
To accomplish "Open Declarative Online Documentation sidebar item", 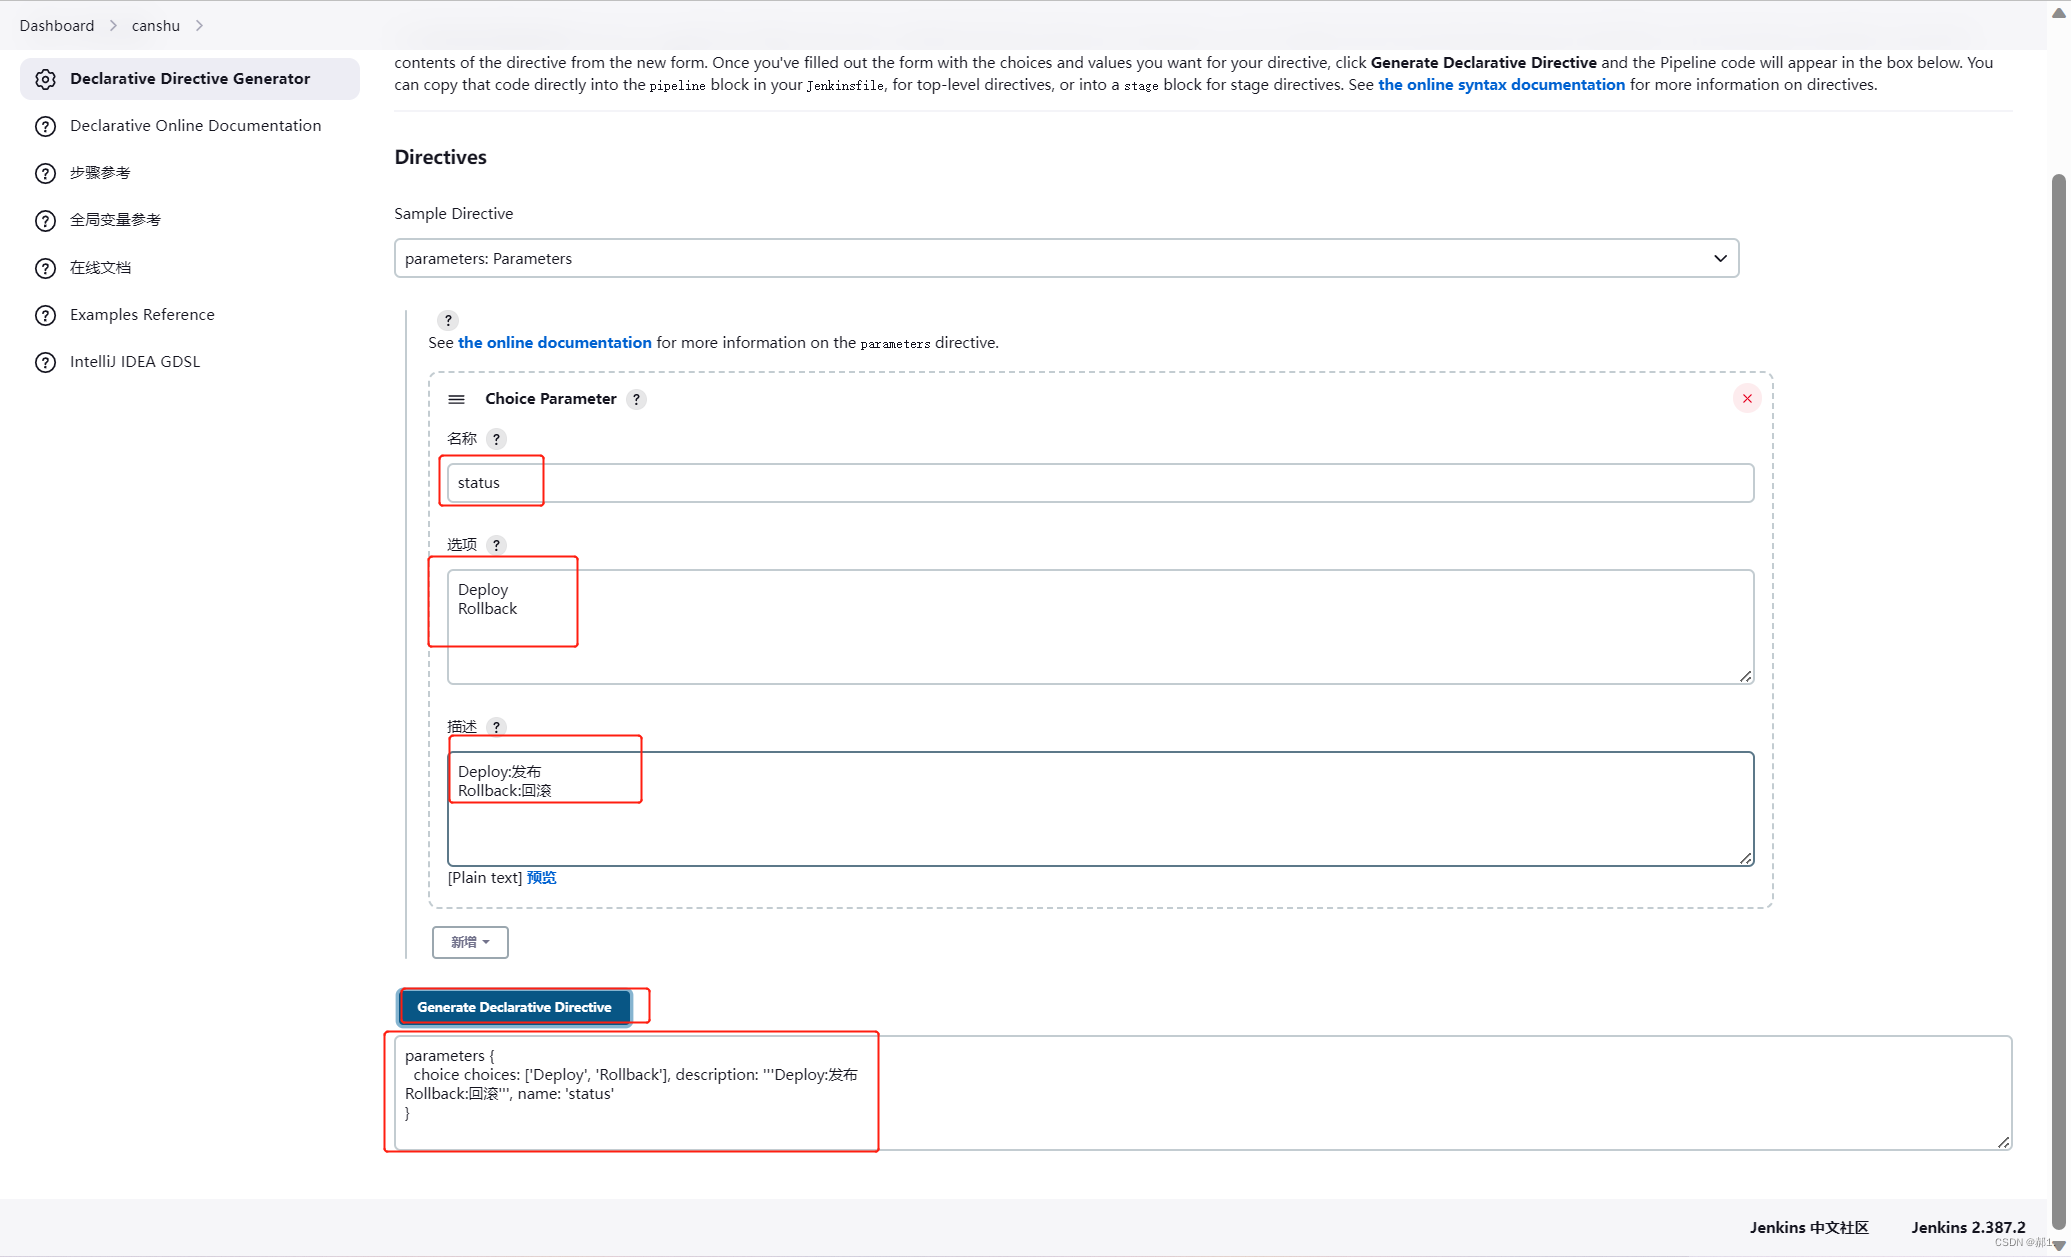I will click(x=195, y=125).
